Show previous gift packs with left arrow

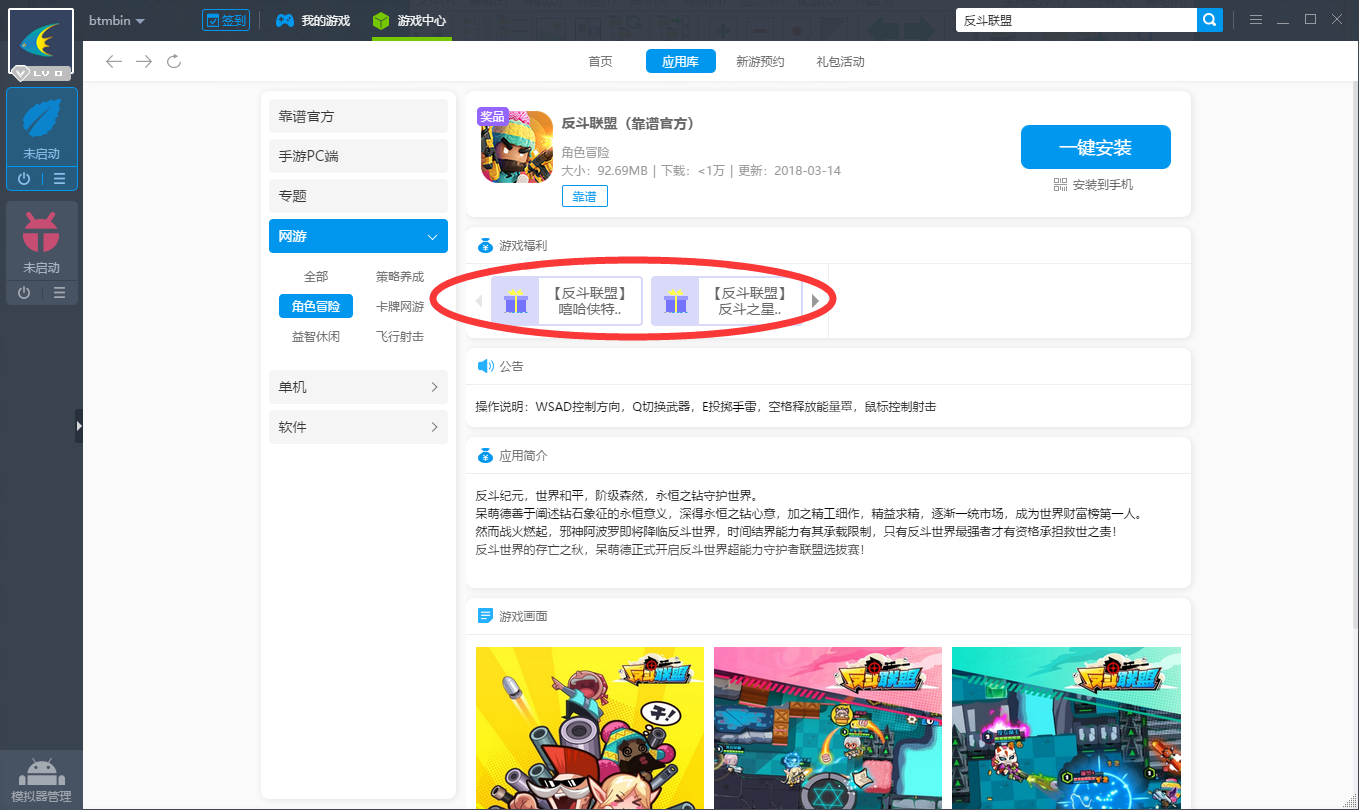(478, 301)
